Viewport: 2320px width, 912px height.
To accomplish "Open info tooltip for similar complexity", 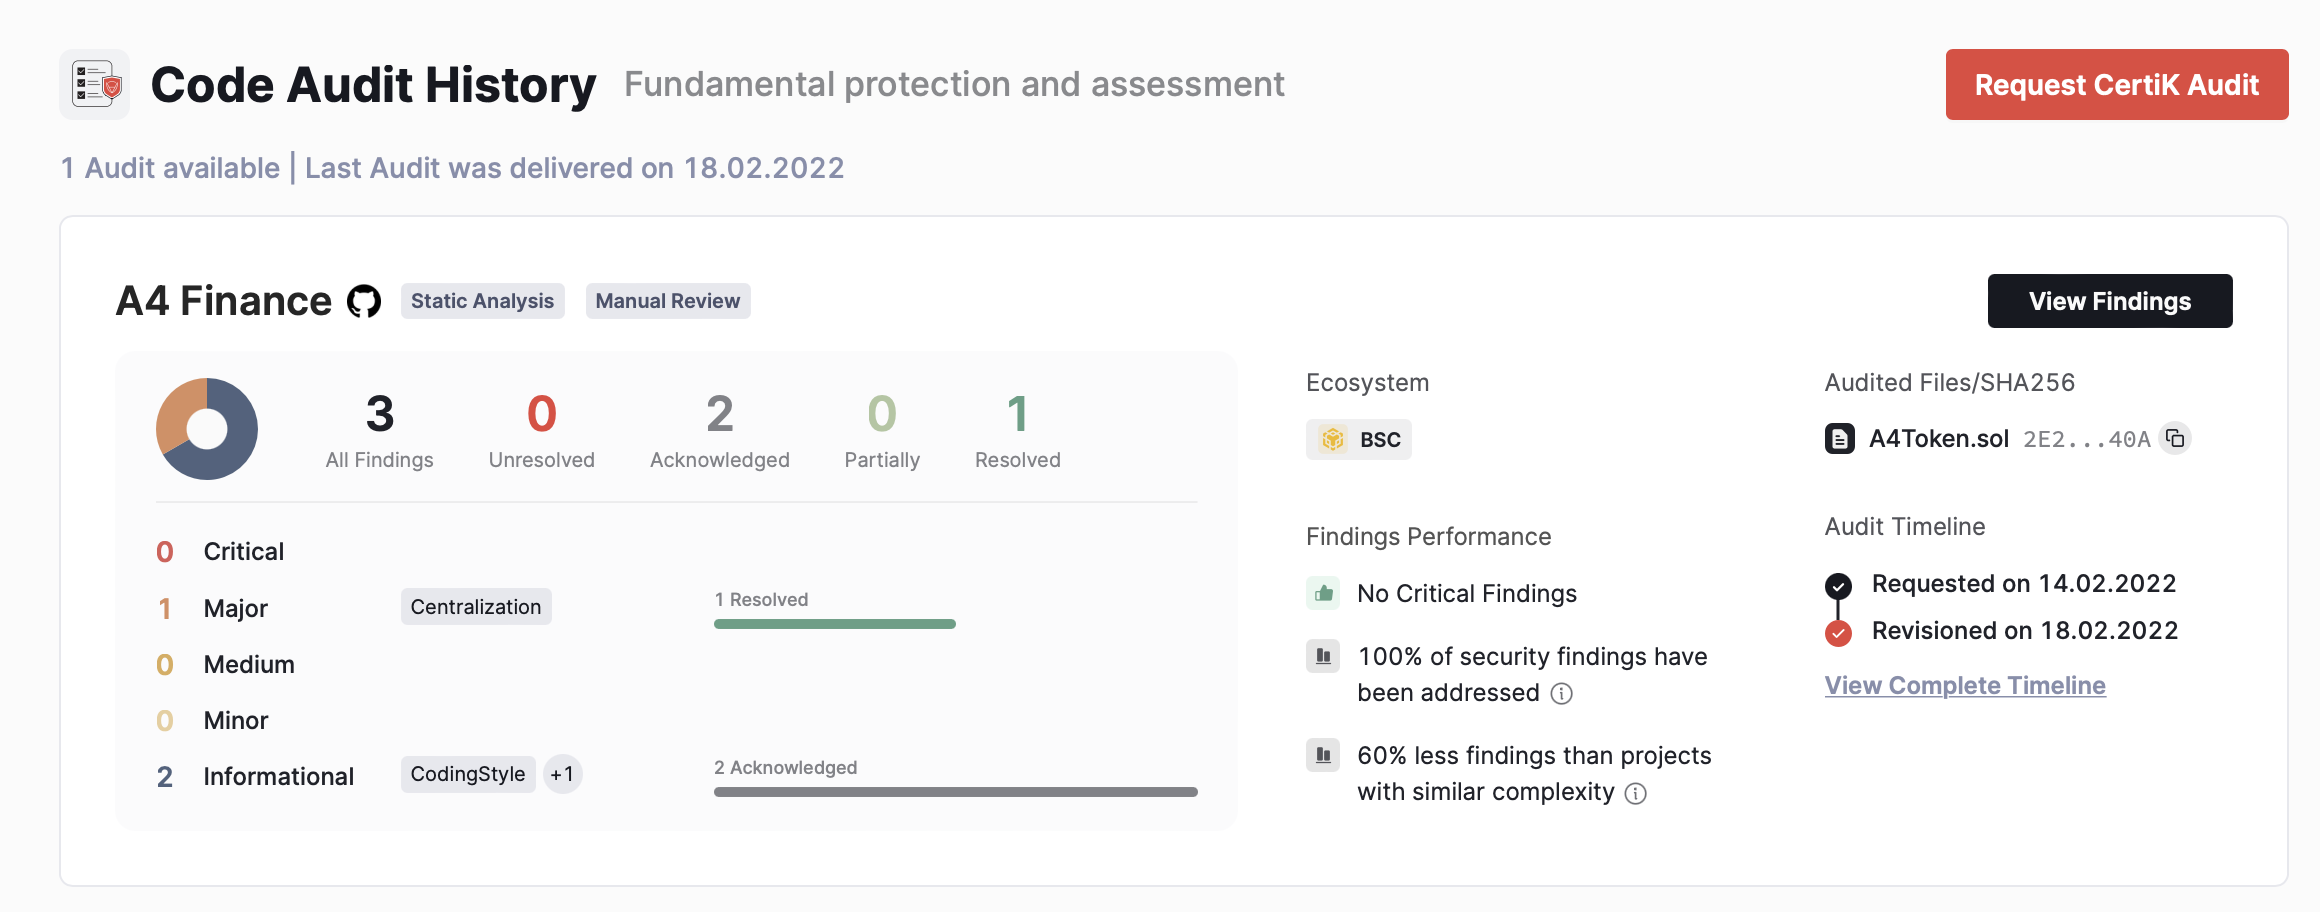I will click(x=1635, y=793).
